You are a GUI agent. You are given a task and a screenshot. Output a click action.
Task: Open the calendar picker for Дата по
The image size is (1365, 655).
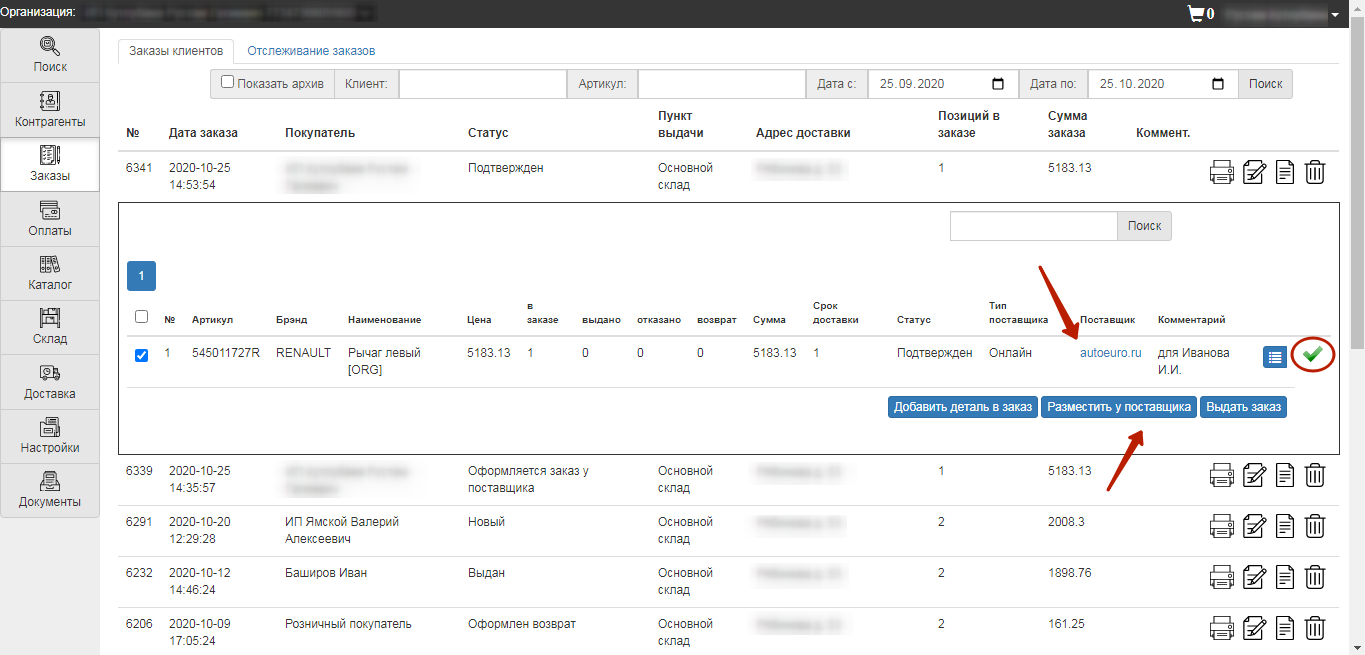click(x=1218, y=84)
